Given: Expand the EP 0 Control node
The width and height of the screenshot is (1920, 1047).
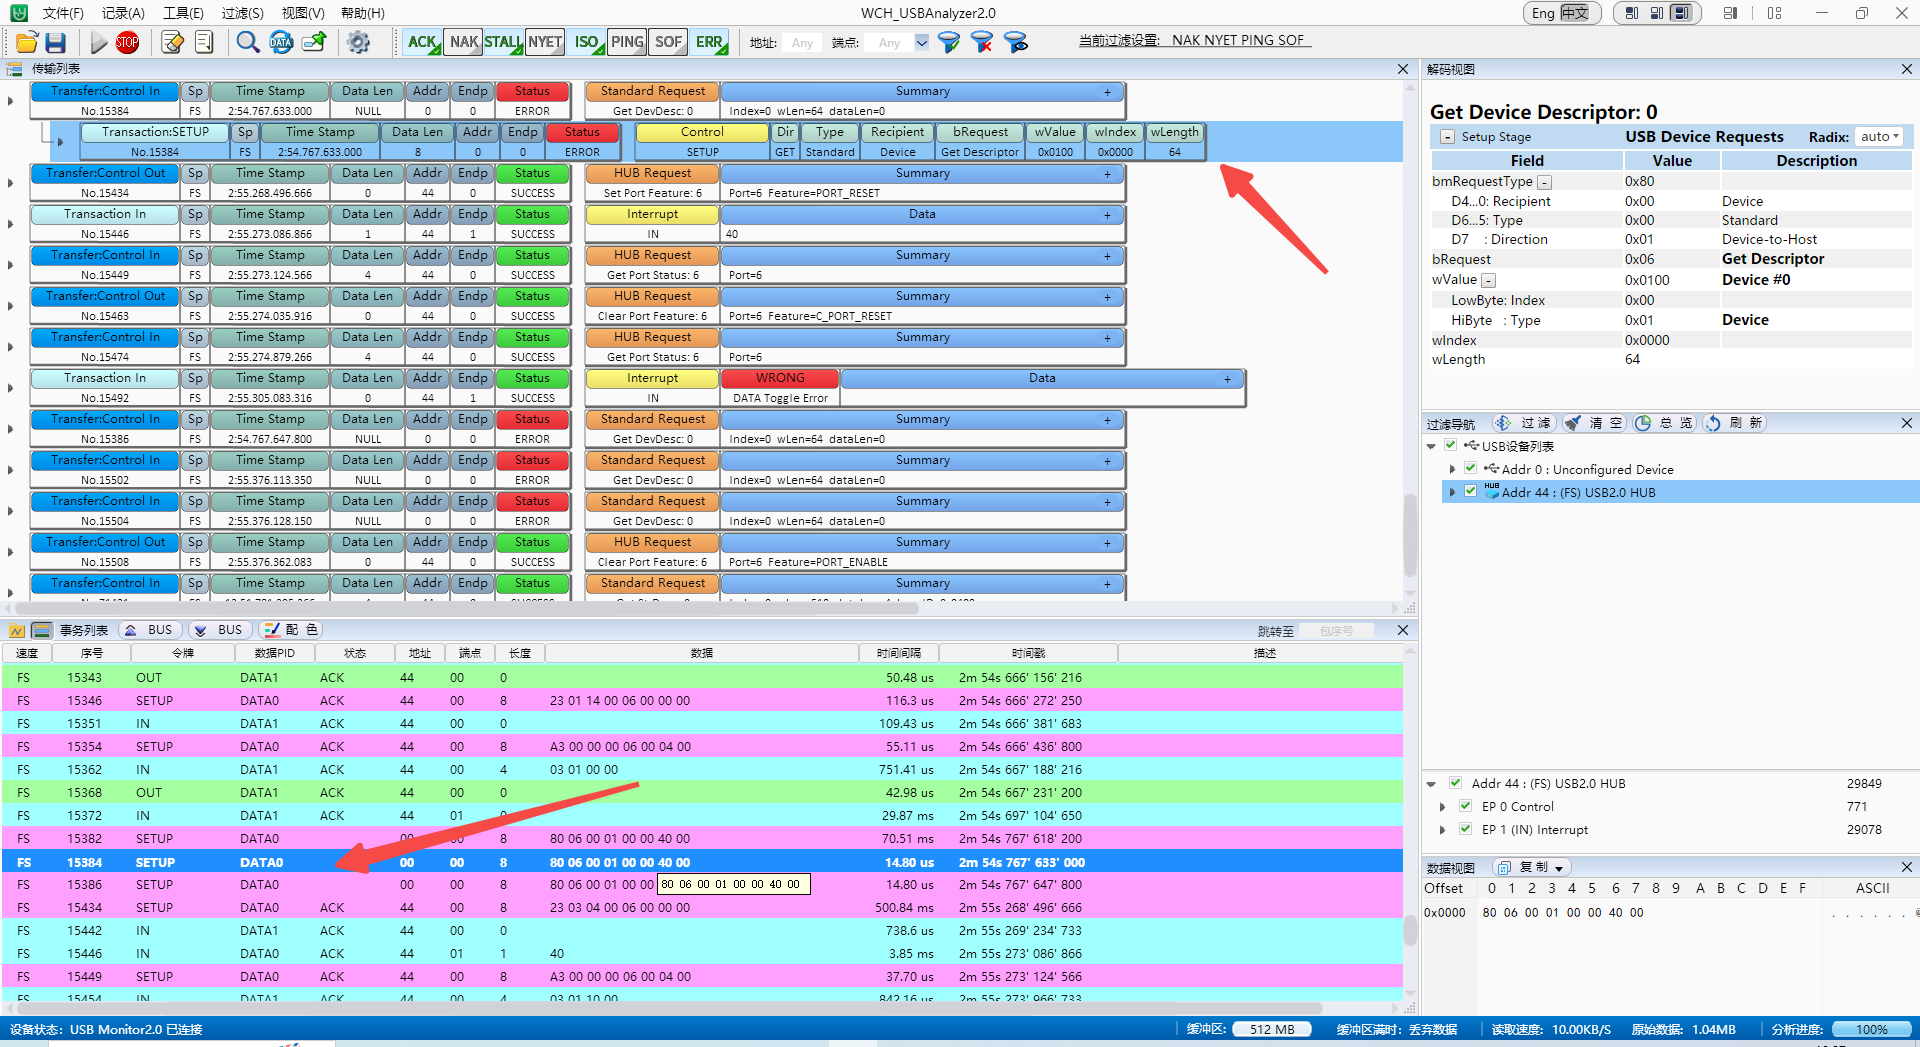Looking at the screenshot, I should click(1442, 806).
